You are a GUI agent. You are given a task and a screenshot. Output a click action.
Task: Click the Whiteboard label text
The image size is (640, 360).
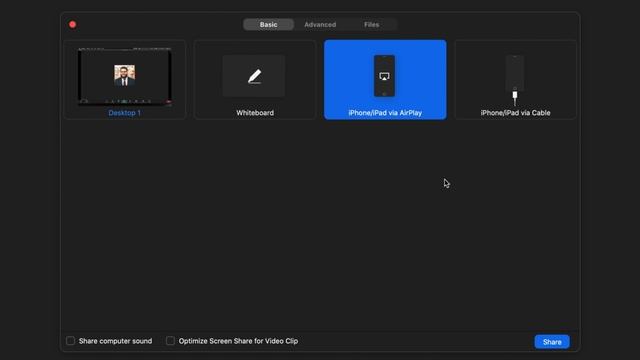[x=255, y=113]
